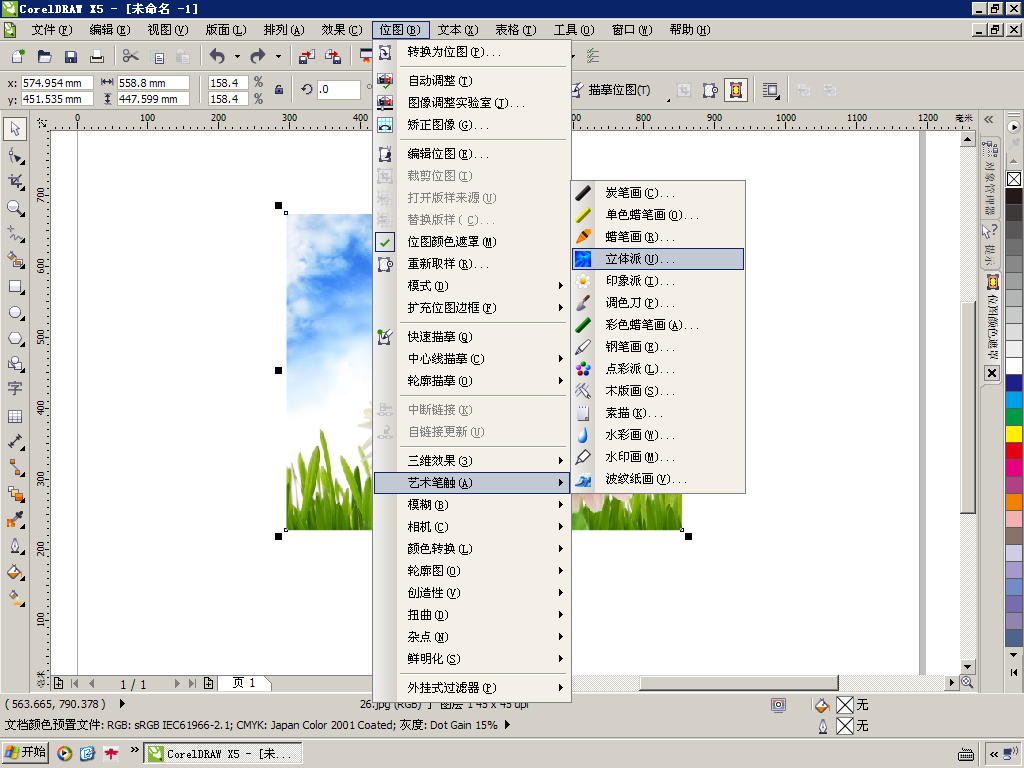1024x768 pixels.
Task: Open the undo history dropdown arrow
Action: (237, 57)
